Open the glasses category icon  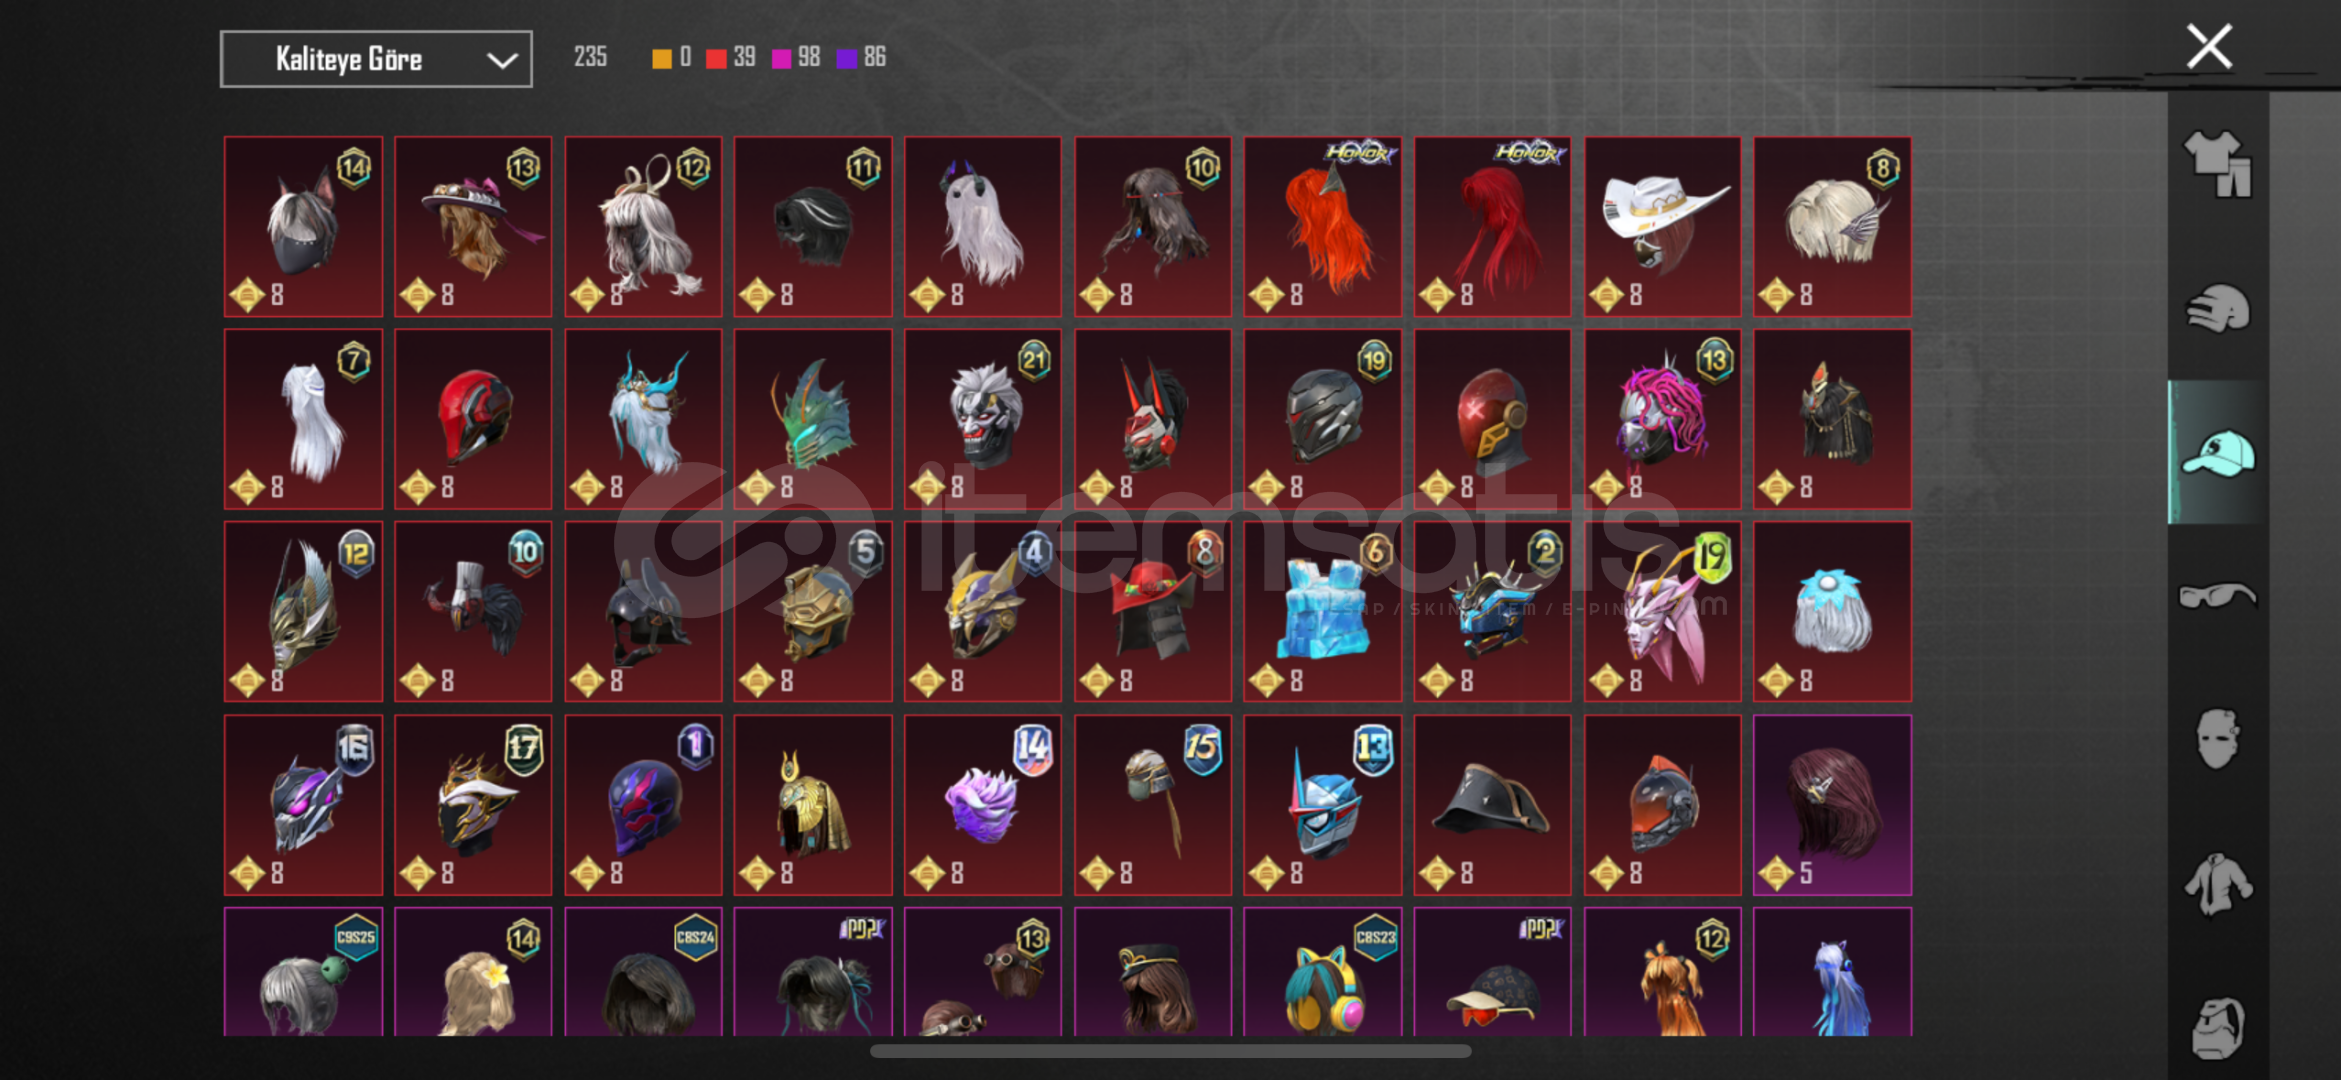pos(2217,596)
